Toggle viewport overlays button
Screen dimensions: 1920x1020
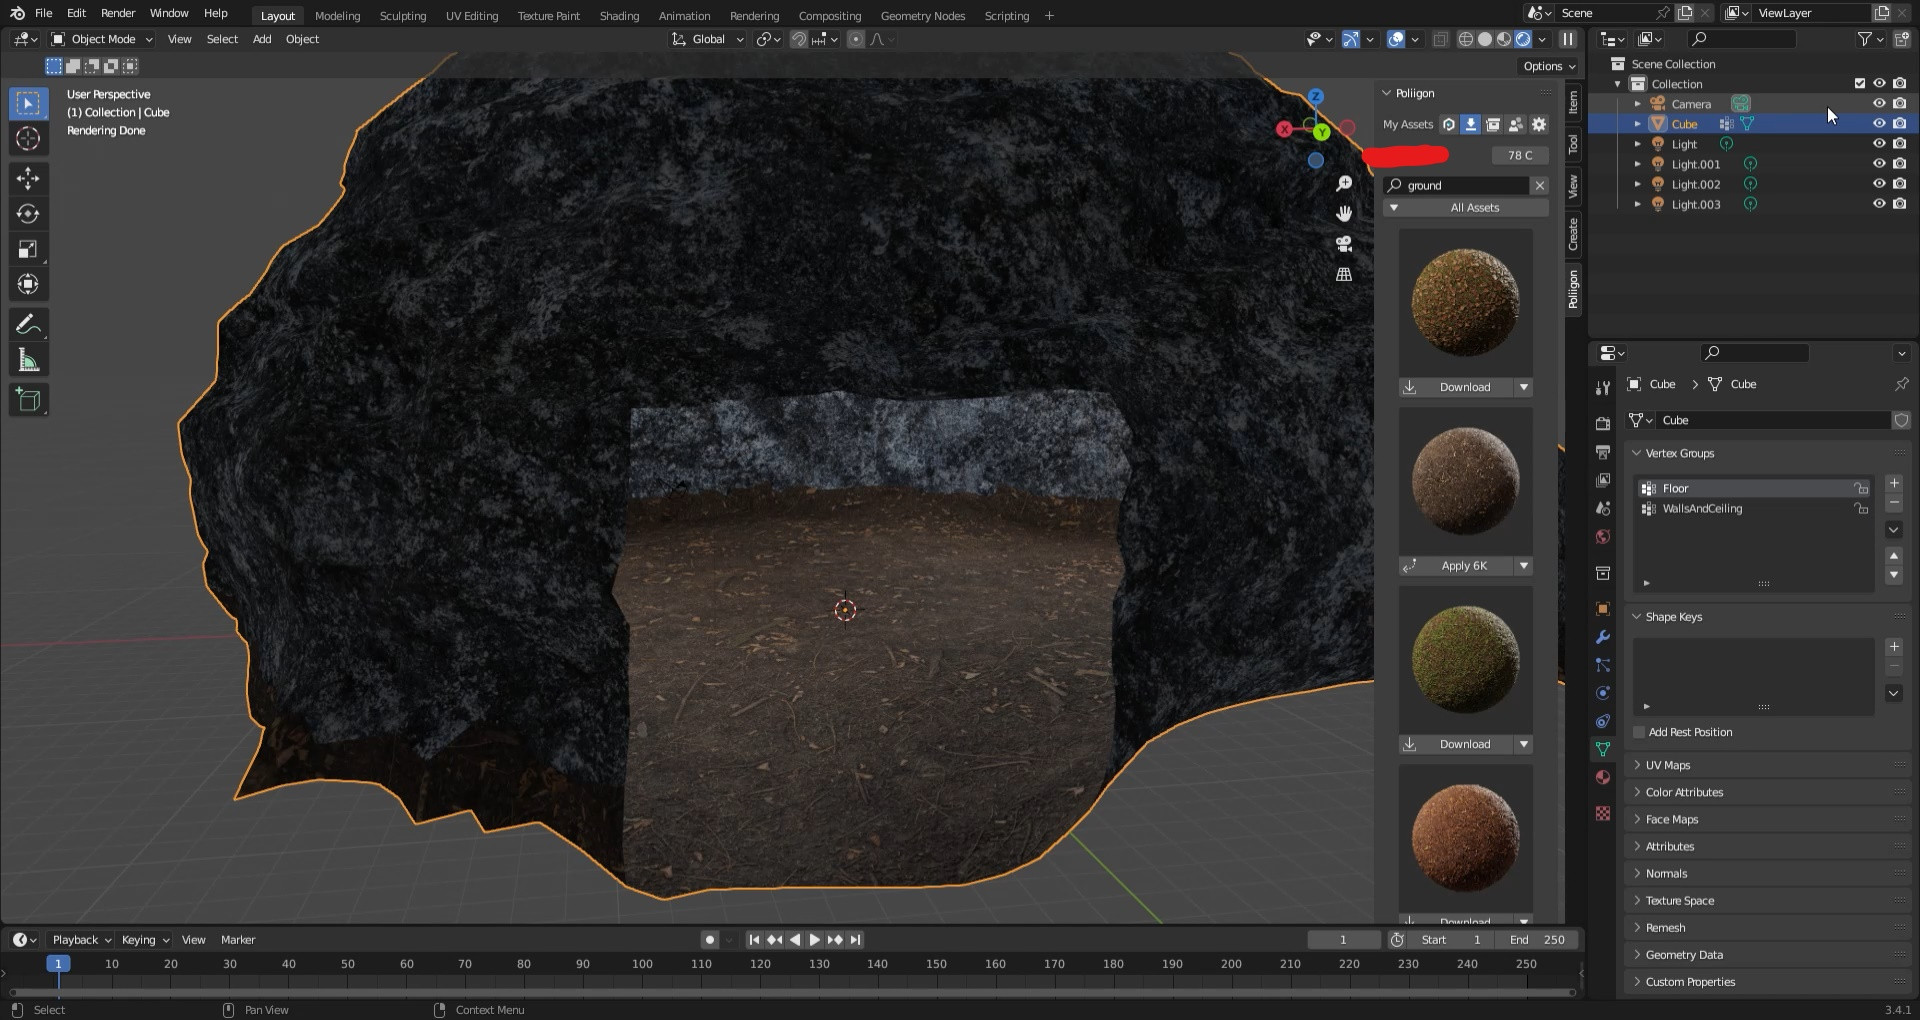(1396, 39)
